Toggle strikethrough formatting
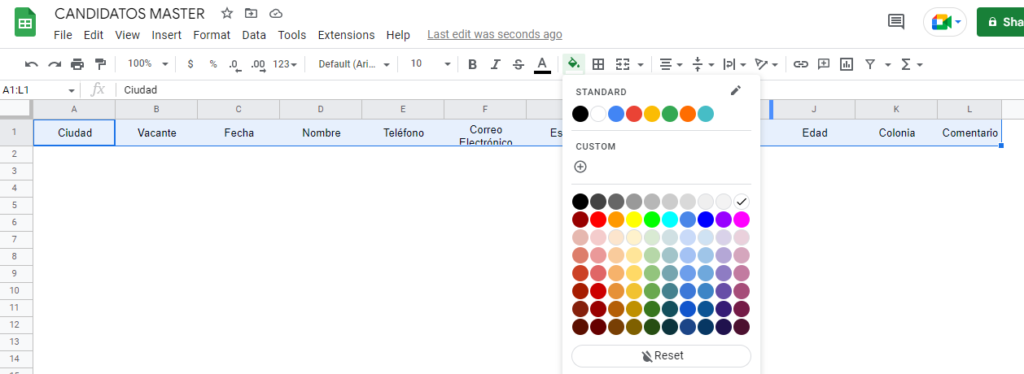 tap(519, 64)
